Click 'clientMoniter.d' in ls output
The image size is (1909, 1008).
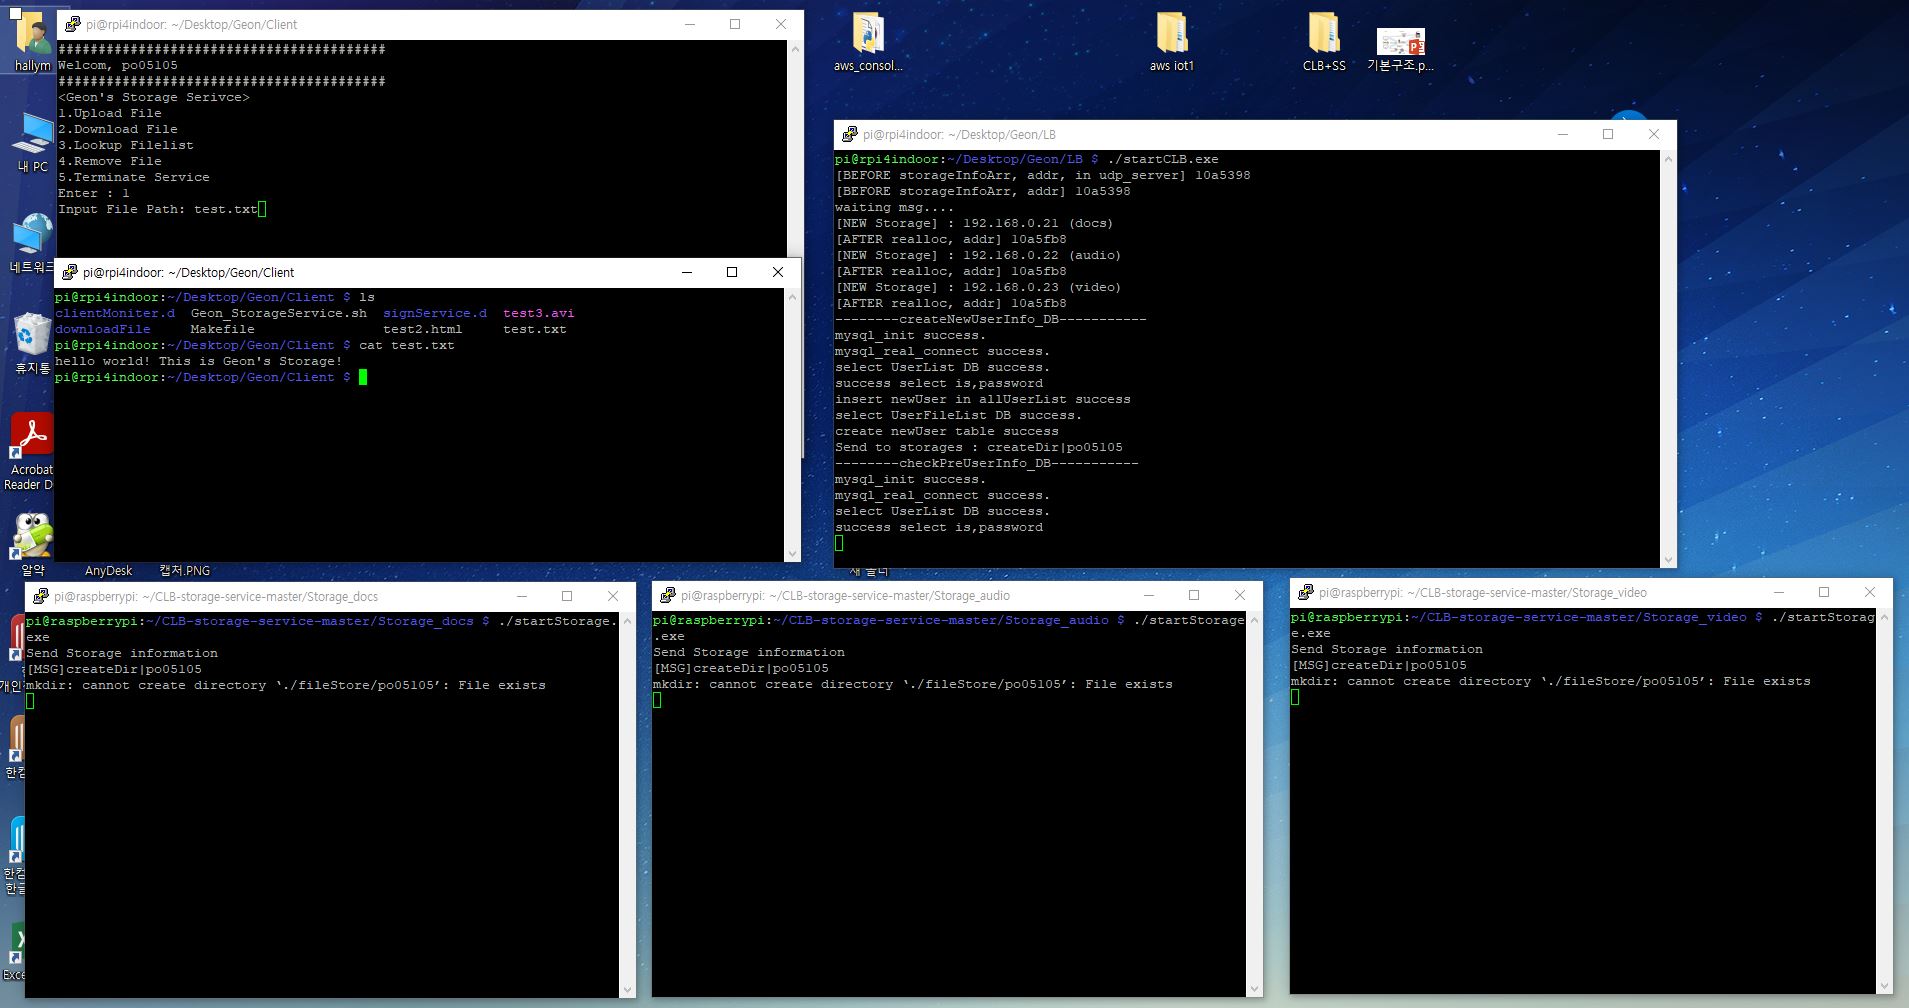(115, 313)
